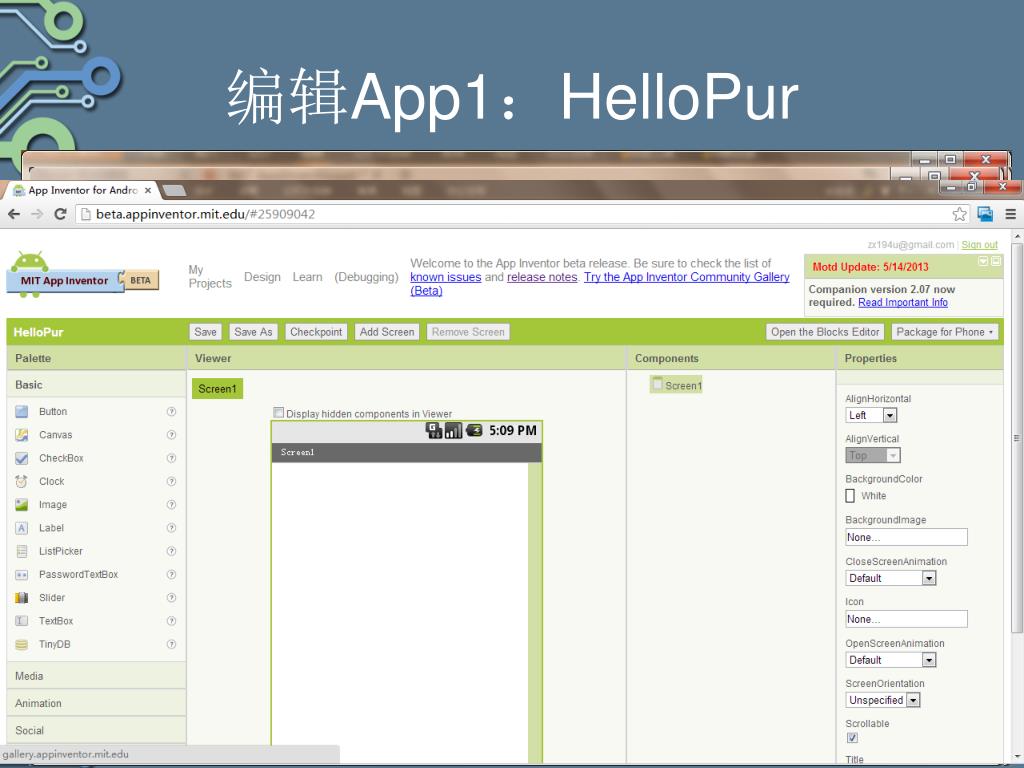Open the AlignVertical Top dropdown
The height and width of the screenshot is (768, 1024).
(x=872, y=455)
